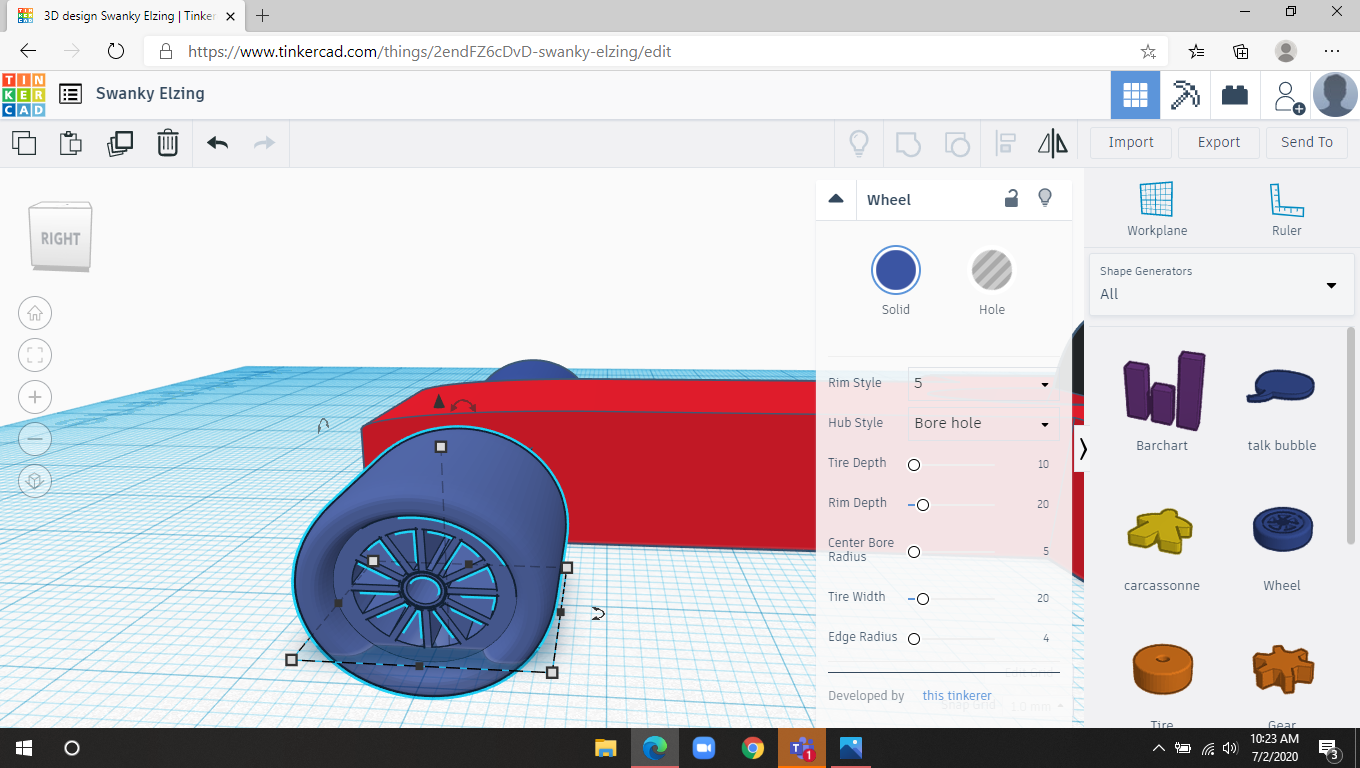This screenshot has height=768, width=1360.
Task: Open Zoom from the taskbar
Action: coord(703,748)
